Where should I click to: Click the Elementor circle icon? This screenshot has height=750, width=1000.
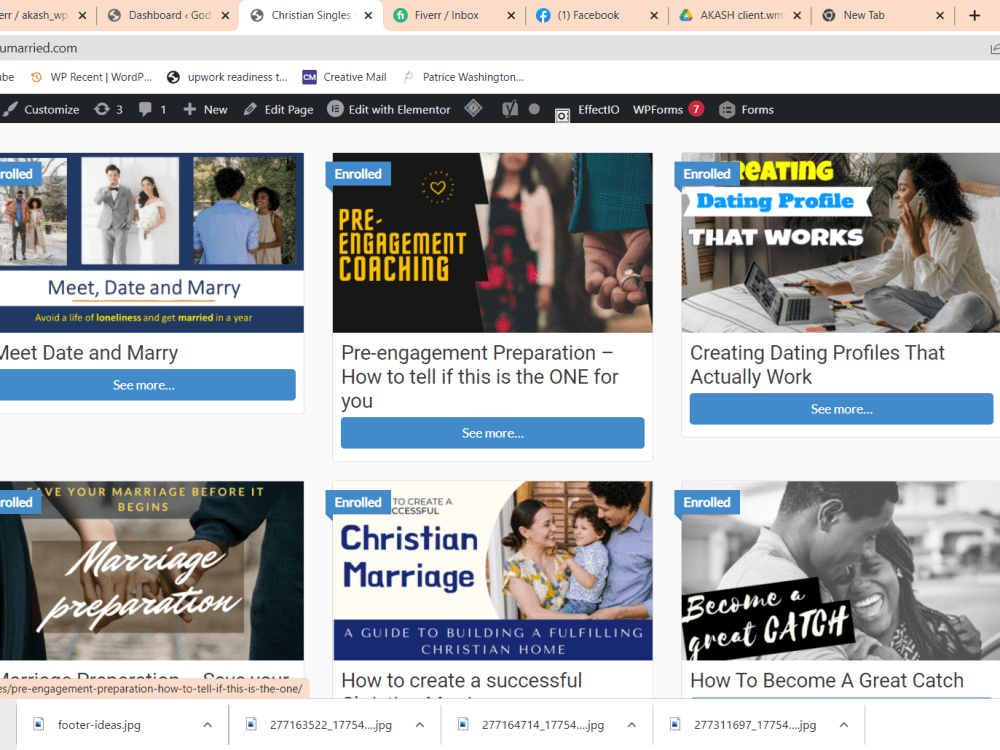point(335,109)
